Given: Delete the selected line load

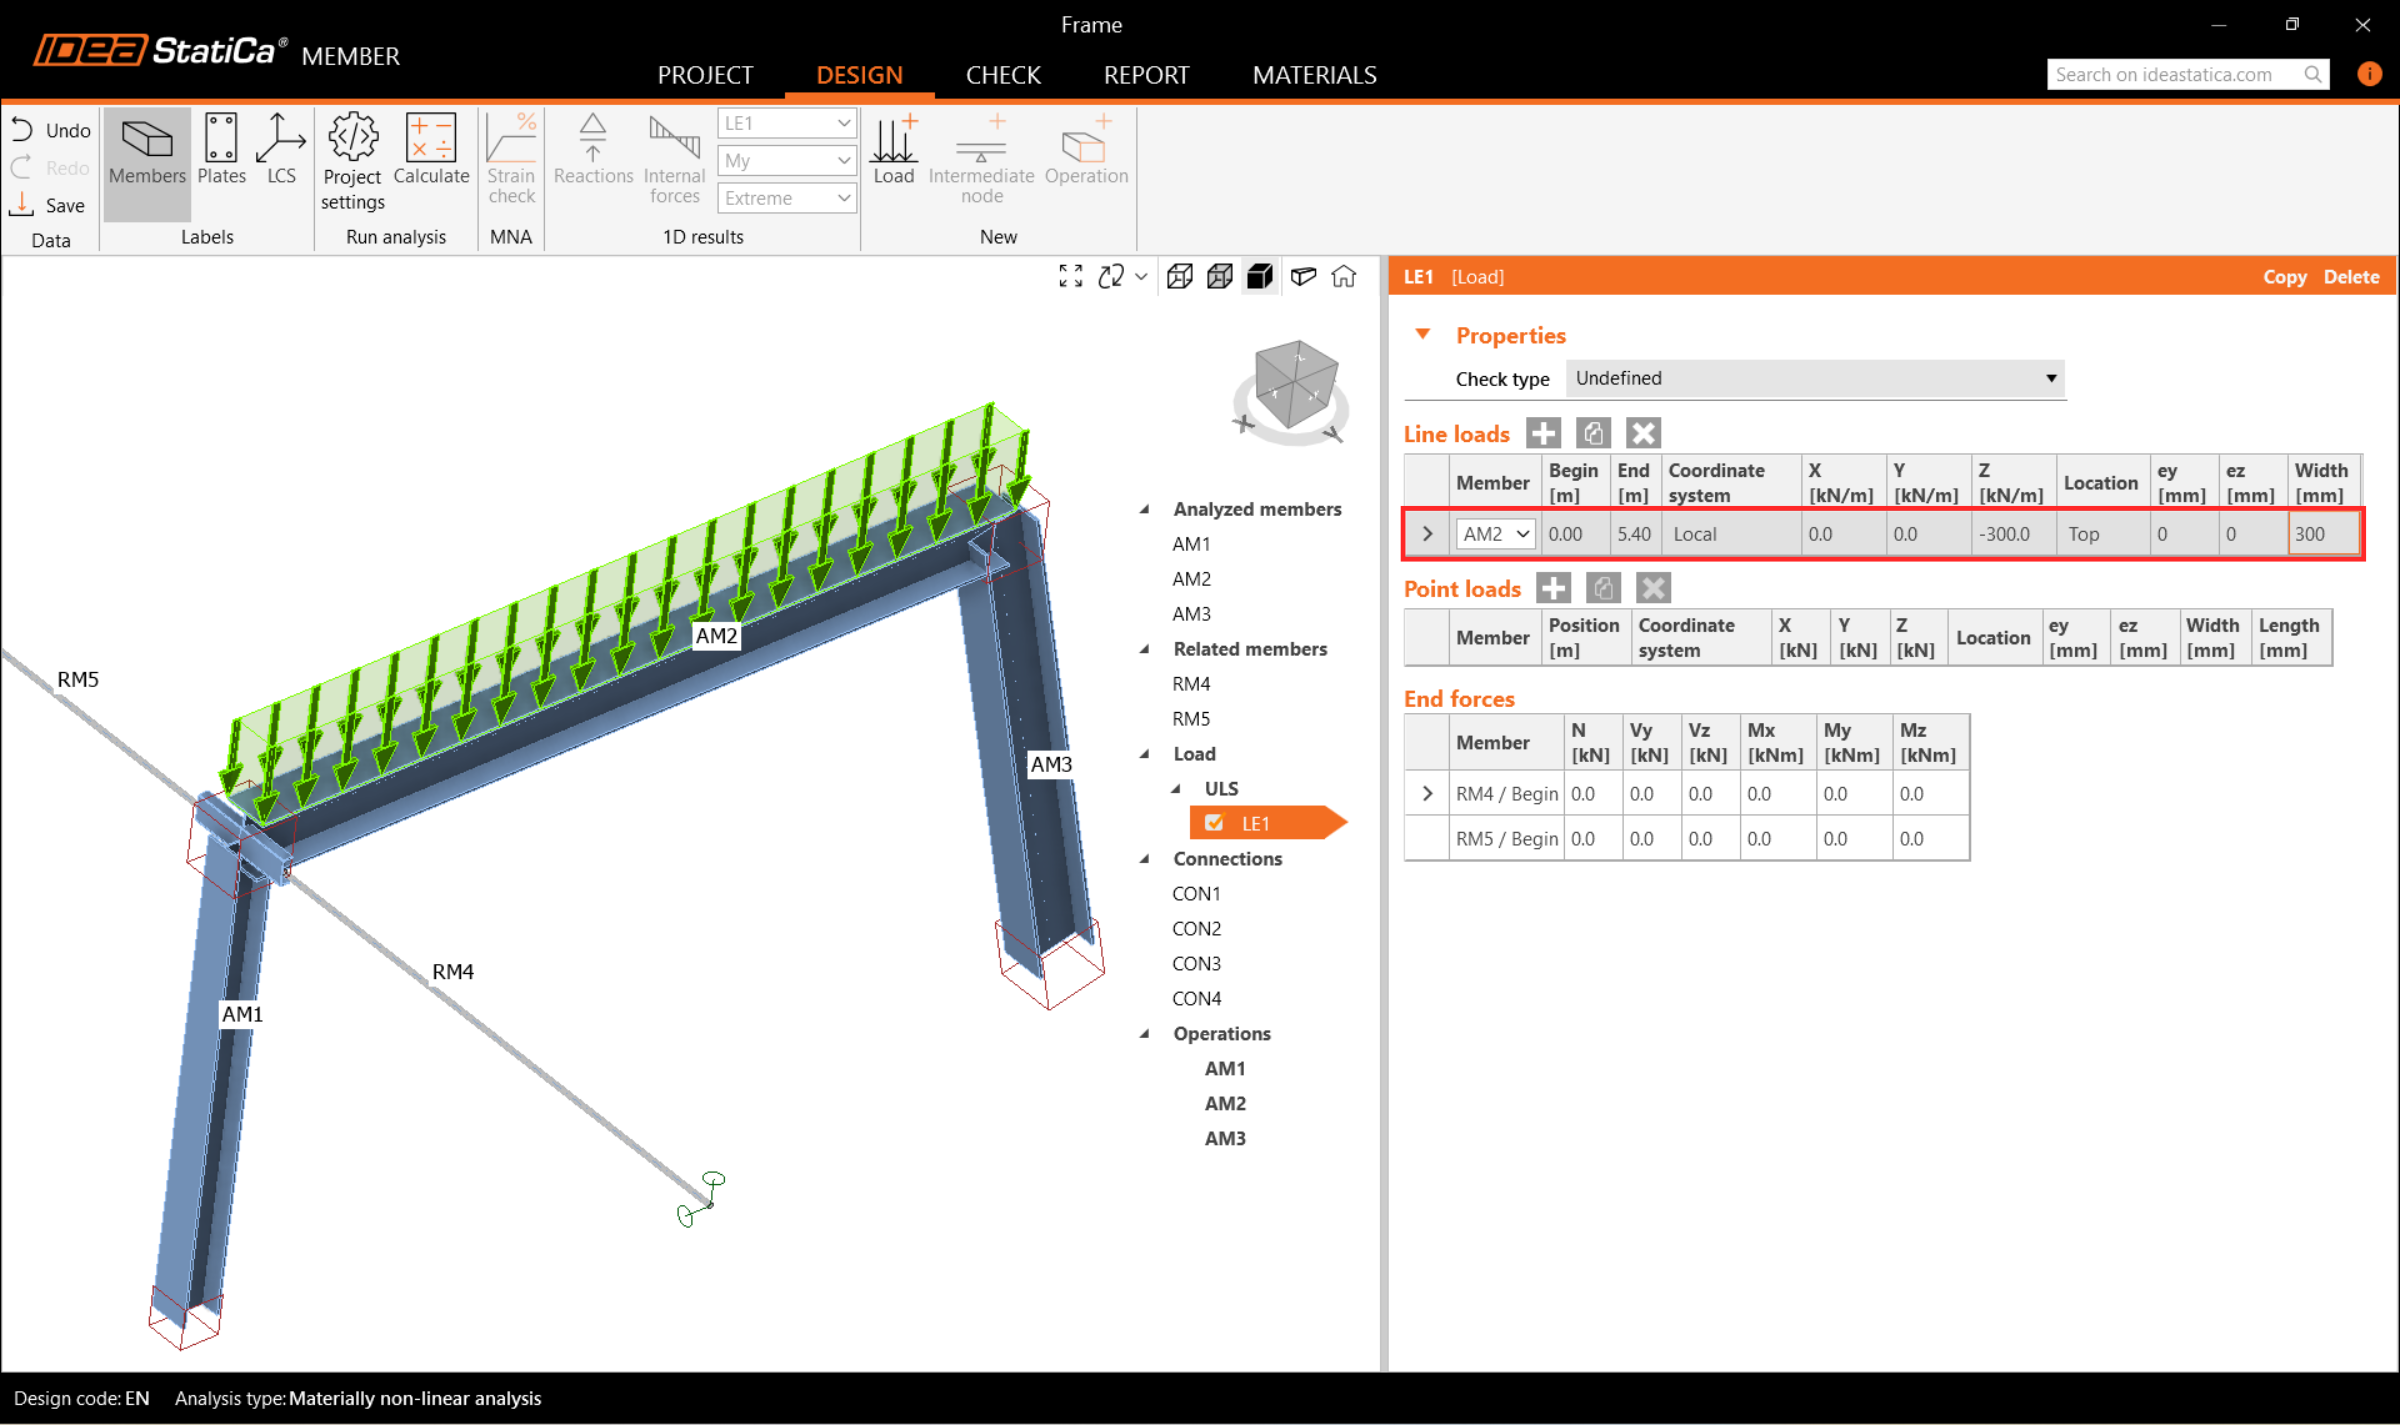Looking at the screenshot, I should coord(1643,433).
